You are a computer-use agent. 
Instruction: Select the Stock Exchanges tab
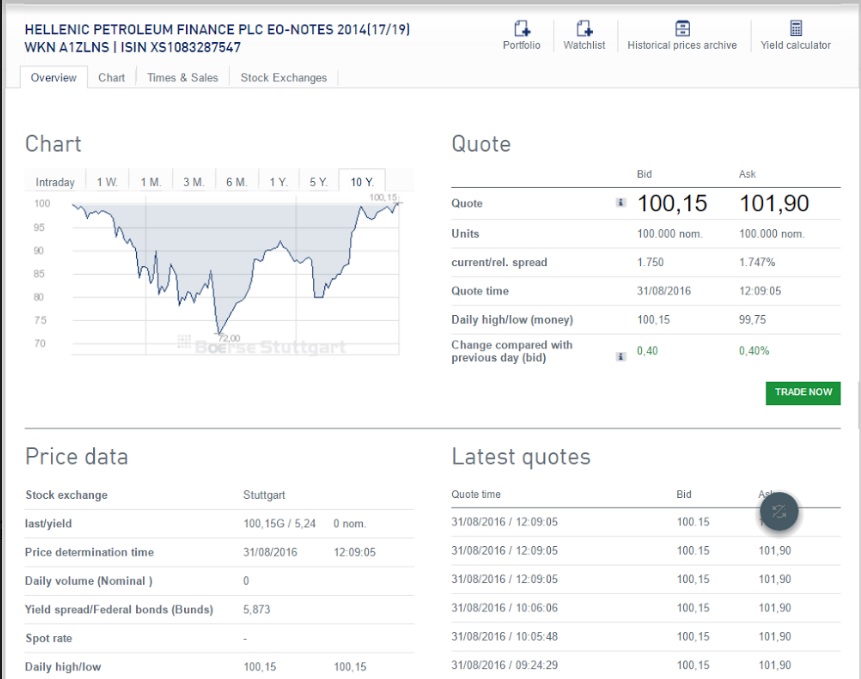tap(284, 78)
